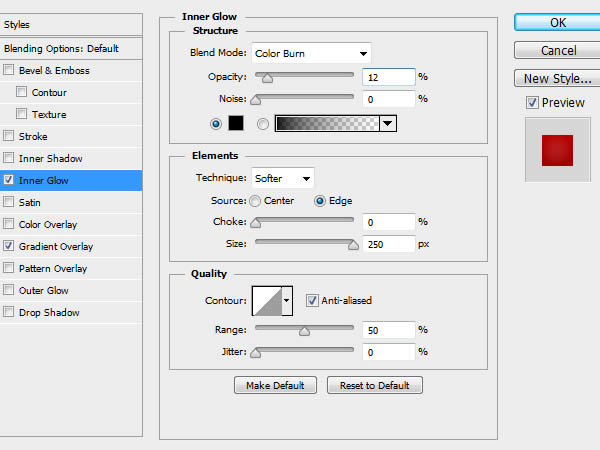This screenshot has width=600, height=450.
Task: Click the black glow color swatch
Action: pos(236,123)
